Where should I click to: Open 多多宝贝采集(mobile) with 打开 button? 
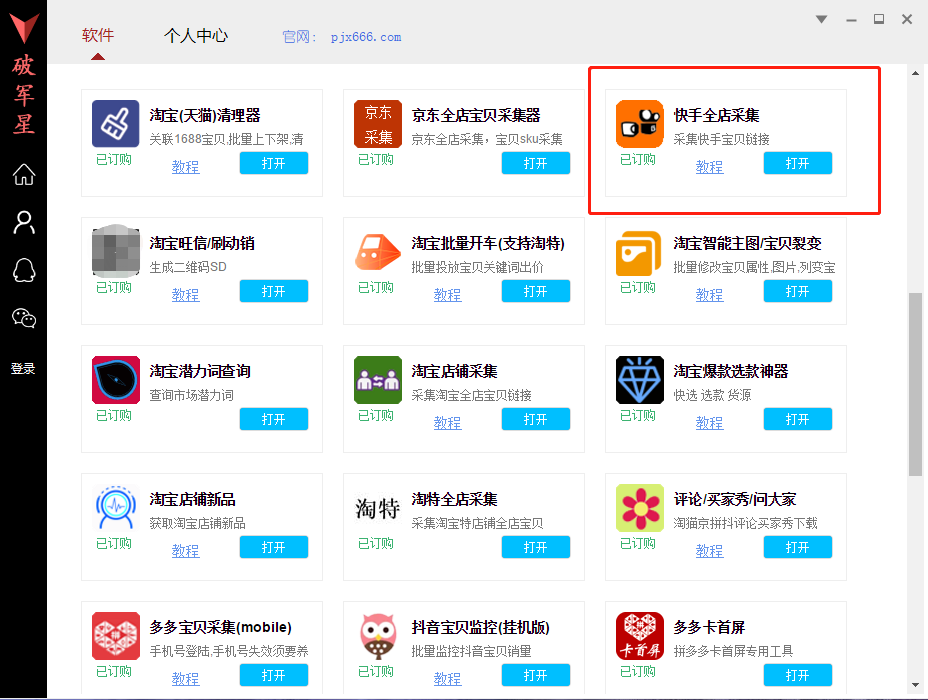click(x=273, y=675)
